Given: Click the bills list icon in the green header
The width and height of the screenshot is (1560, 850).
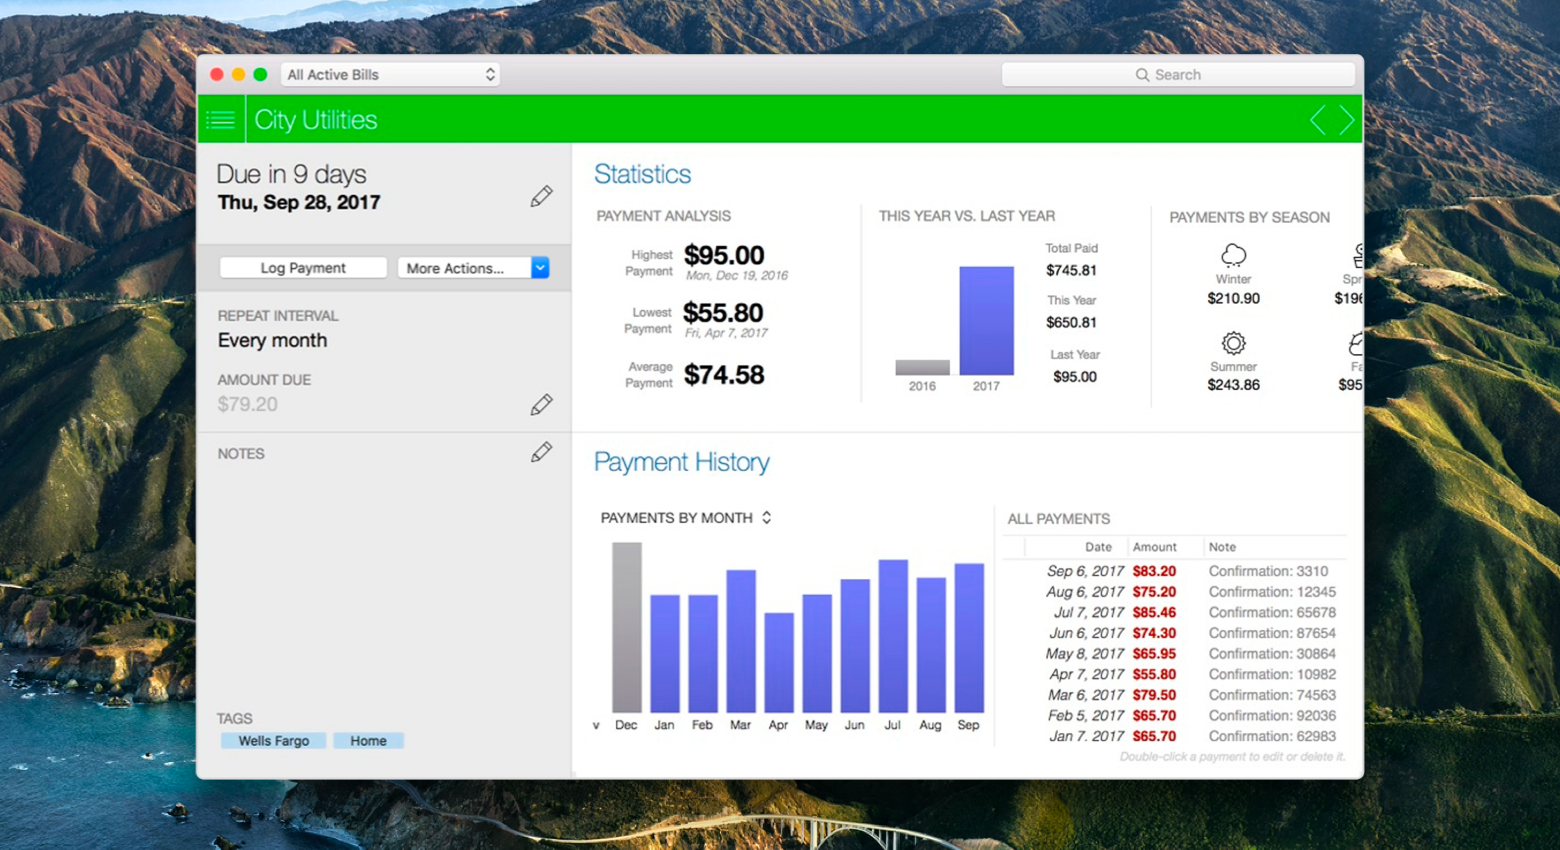Looking at the screenshot, I should click(221, 119).
